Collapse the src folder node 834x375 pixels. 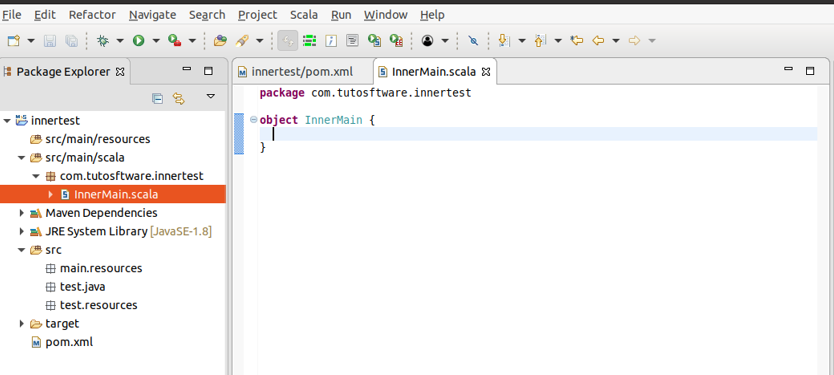pyautogui.click(x=21, y=250)
